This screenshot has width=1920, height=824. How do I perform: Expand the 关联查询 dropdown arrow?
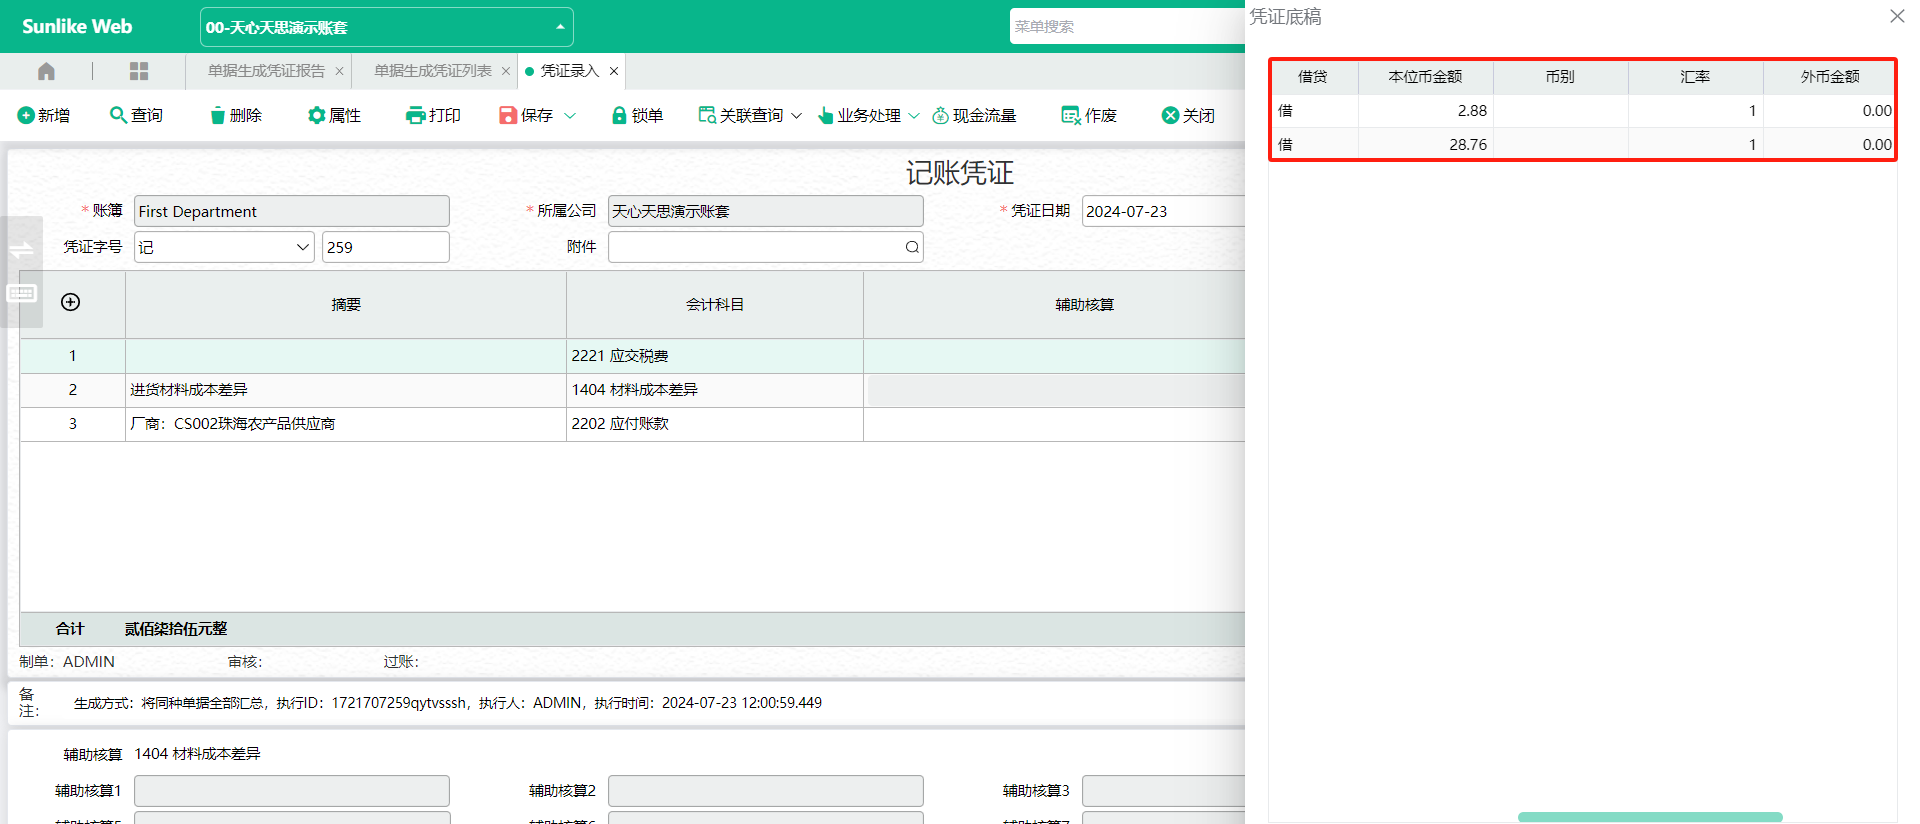[x=796, y=116]
